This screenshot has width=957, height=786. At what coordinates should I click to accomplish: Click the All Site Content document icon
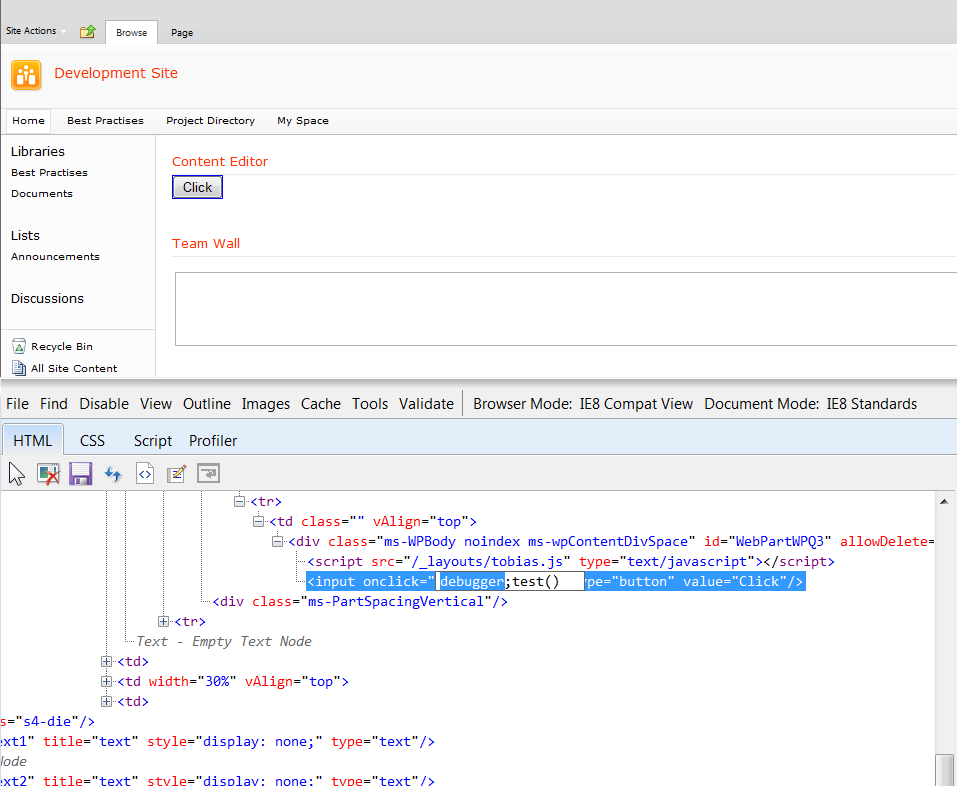pyautogui.click(x=19, y=368)
